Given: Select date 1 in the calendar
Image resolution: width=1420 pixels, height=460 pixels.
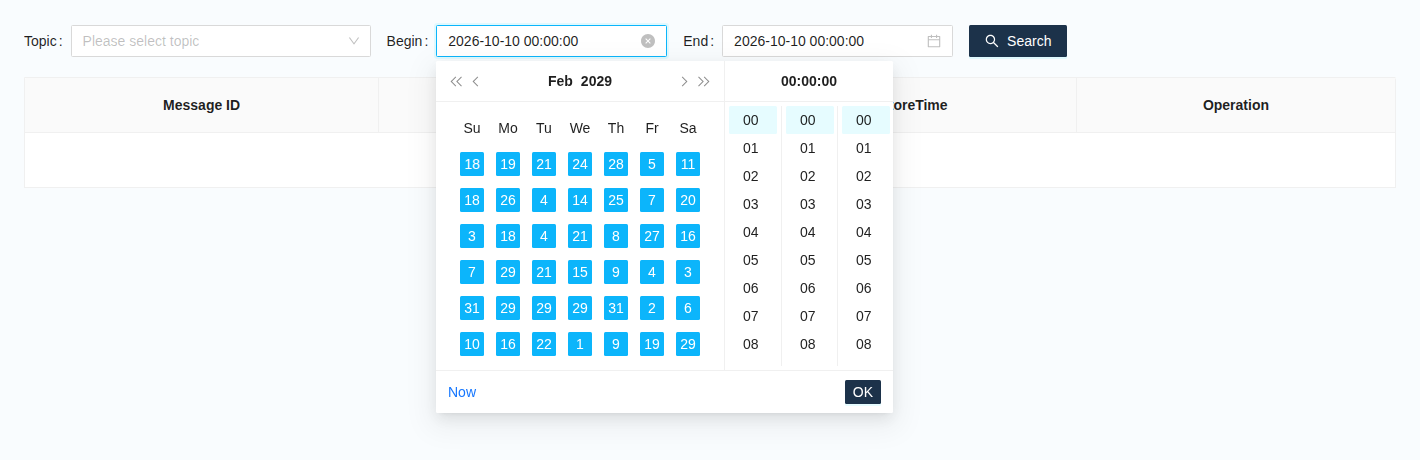Looking at the screenshot, I should pos(580,344).
